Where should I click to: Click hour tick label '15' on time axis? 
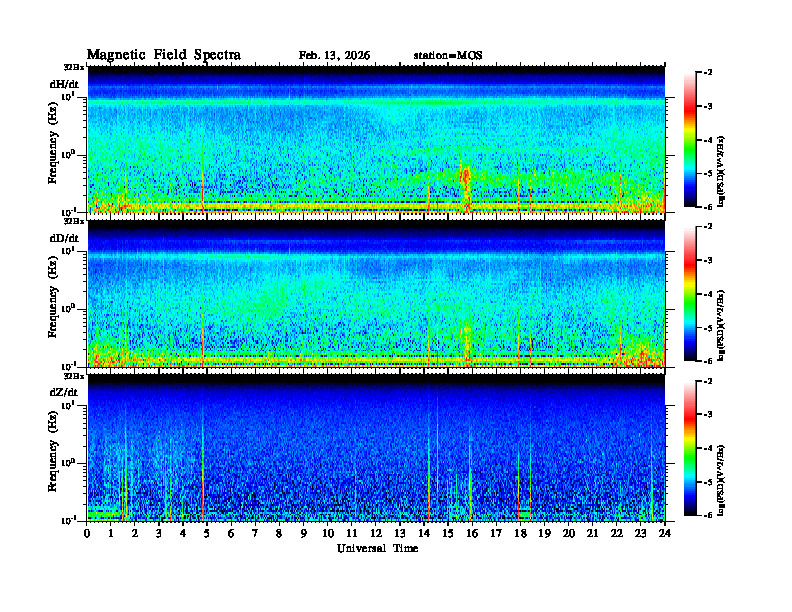pyautogui.click(x=448, y=534)
